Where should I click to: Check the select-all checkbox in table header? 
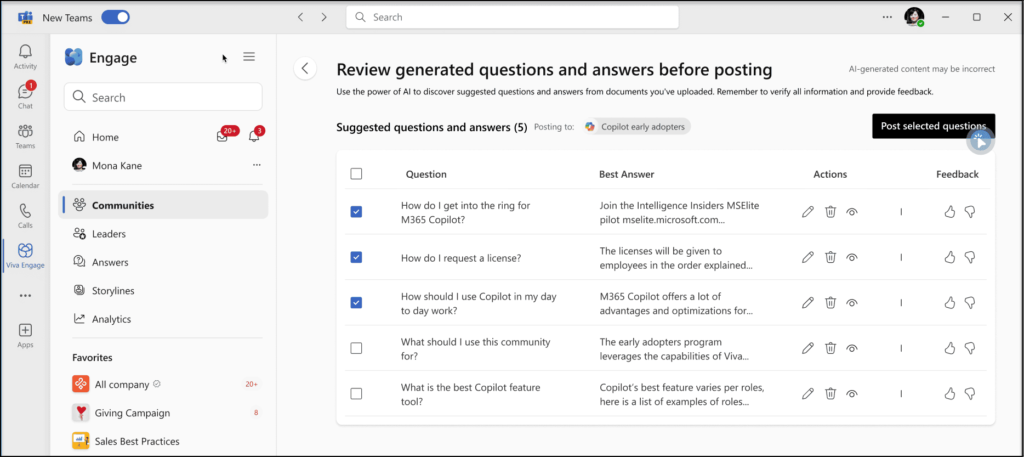pos(356,174)
